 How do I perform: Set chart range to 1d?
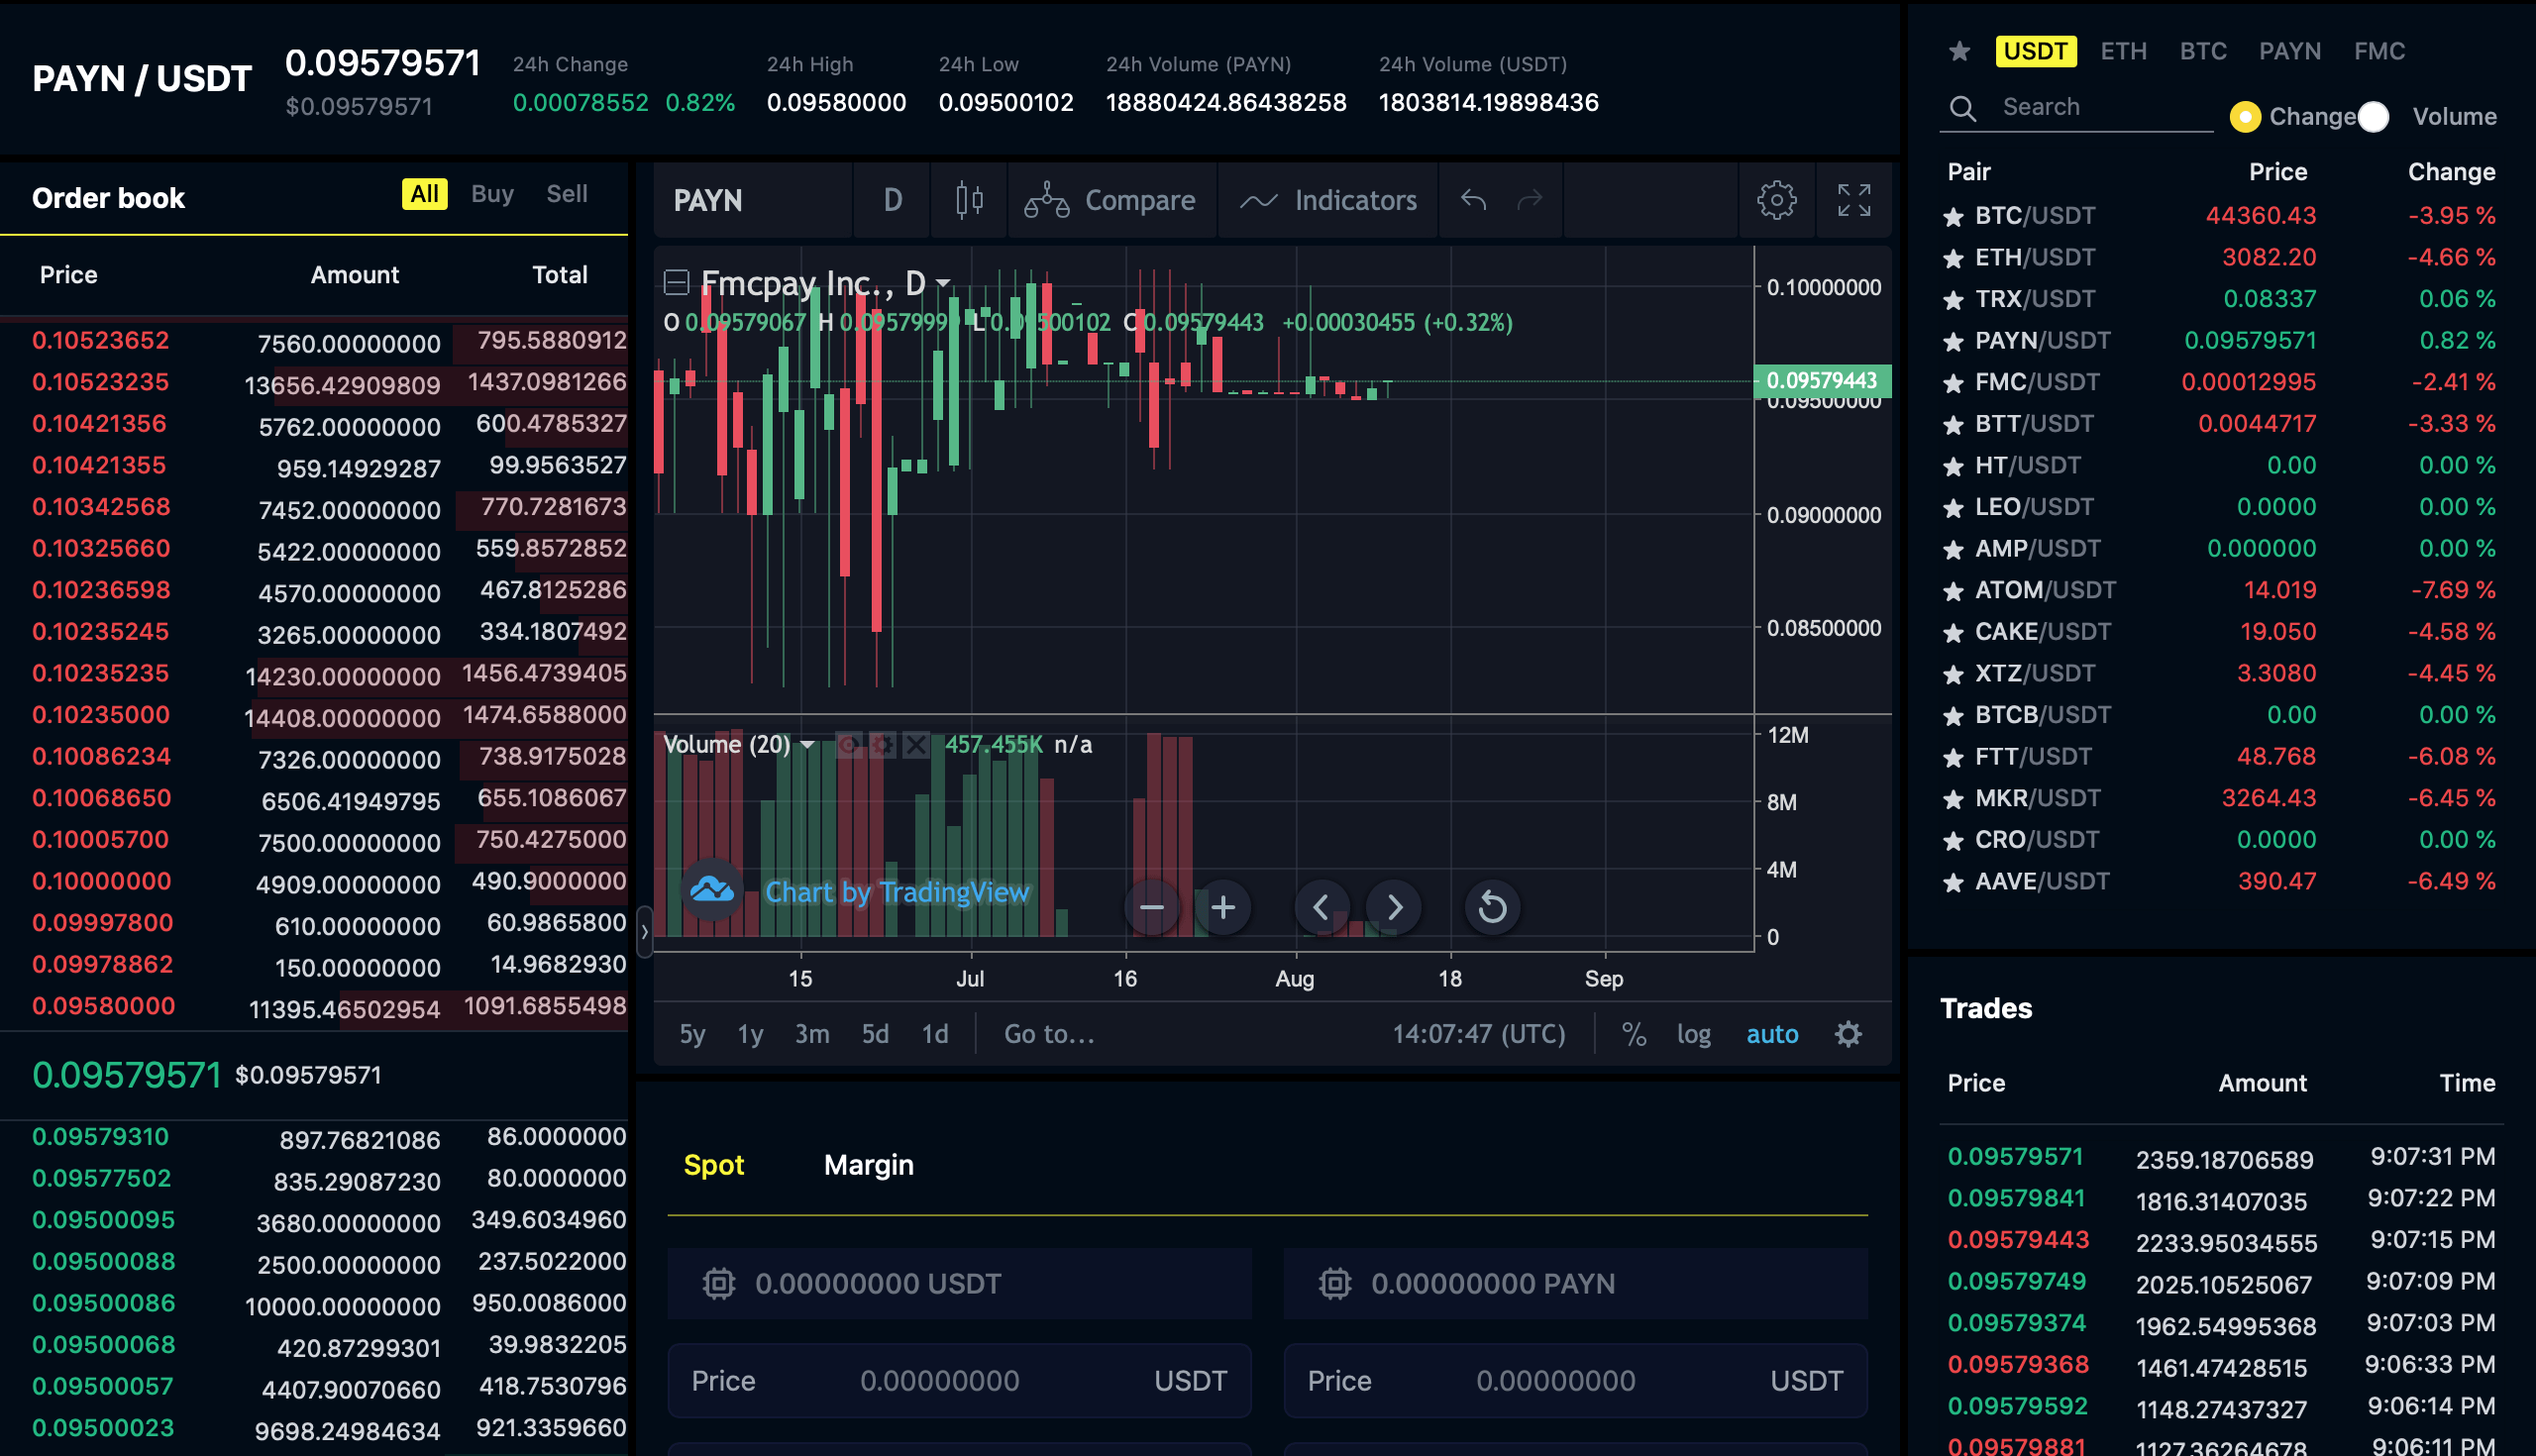[x=934, y=1034]
